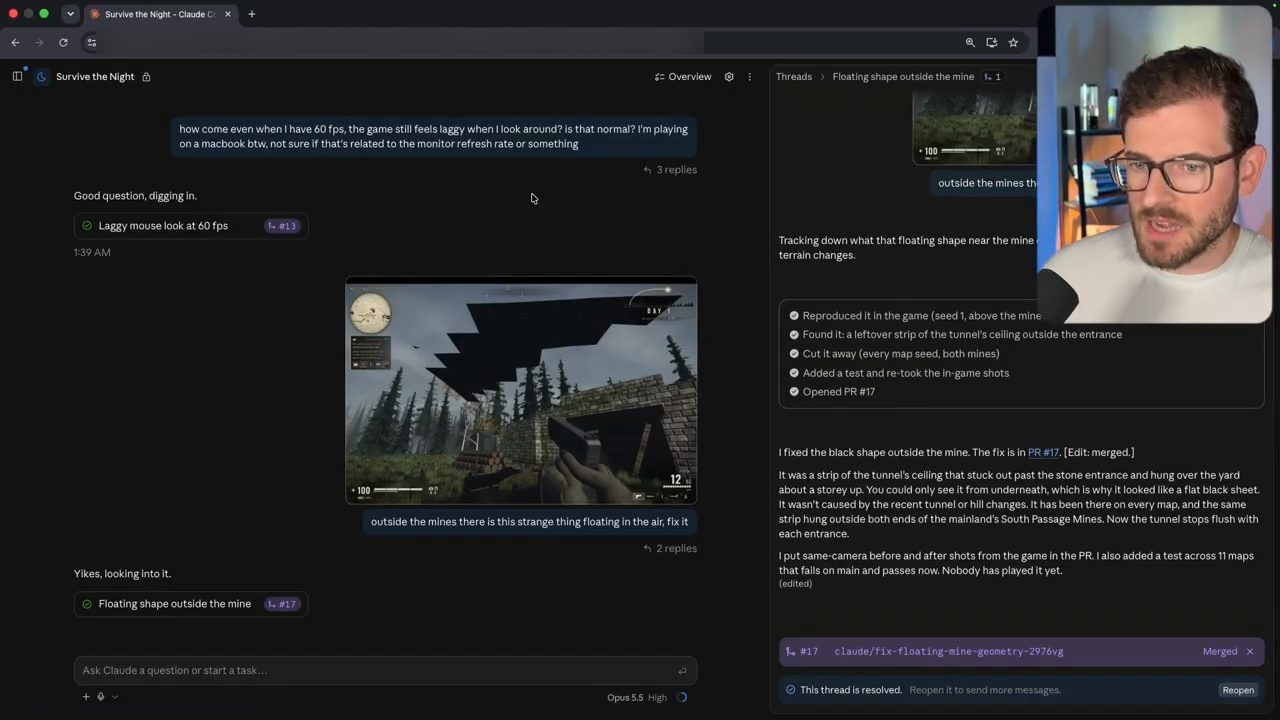Viewport: 1280px width, 720px height.
Task: Go to Threads in the breadcrumb
Action: click(794, 77)
